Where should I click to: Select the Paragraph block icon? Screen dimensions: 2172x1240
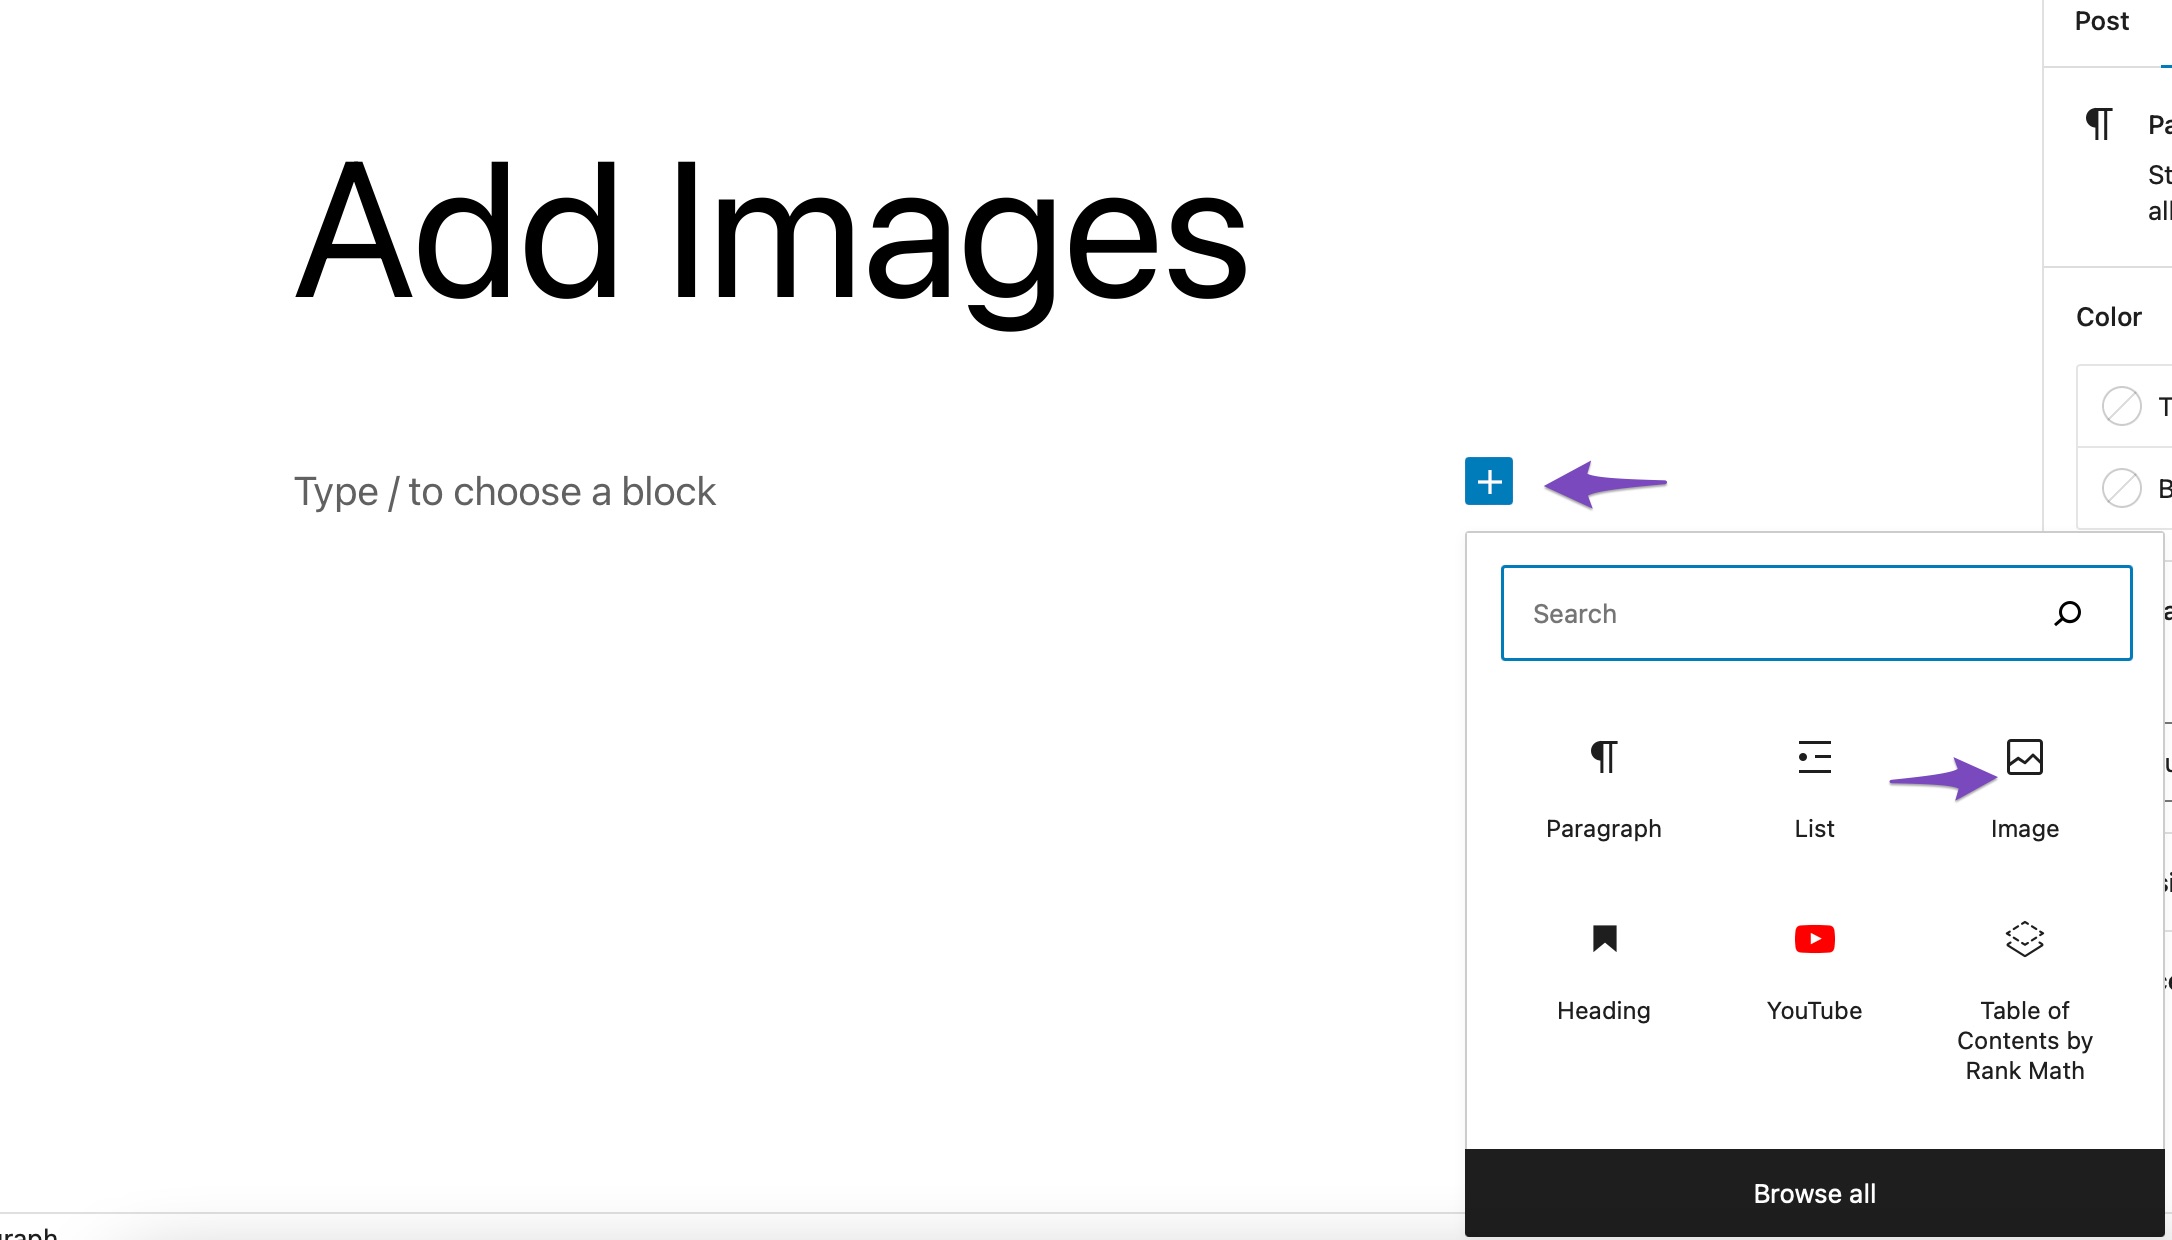point(1604,758)
